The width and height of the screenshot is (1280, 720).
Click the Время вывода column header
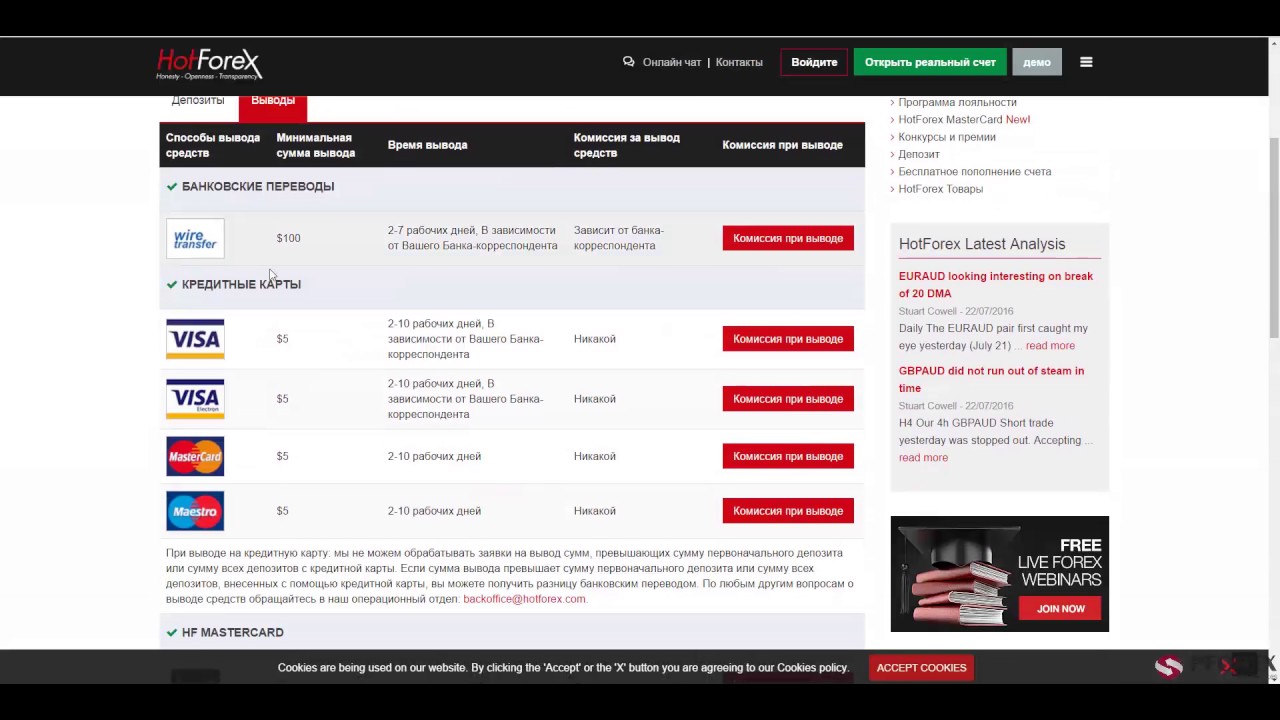[x=427, y=145]
